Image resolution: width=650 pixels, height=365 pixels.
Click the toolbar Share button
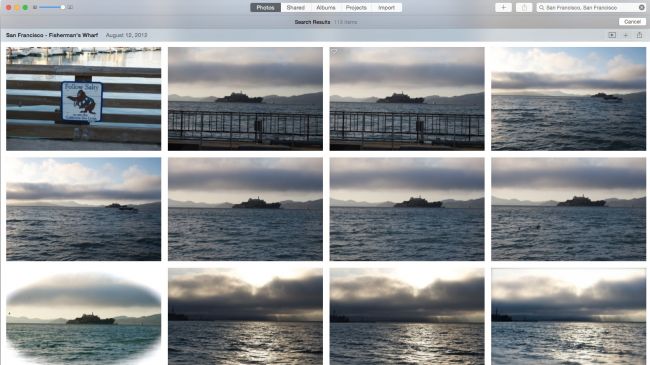point(524,7)
